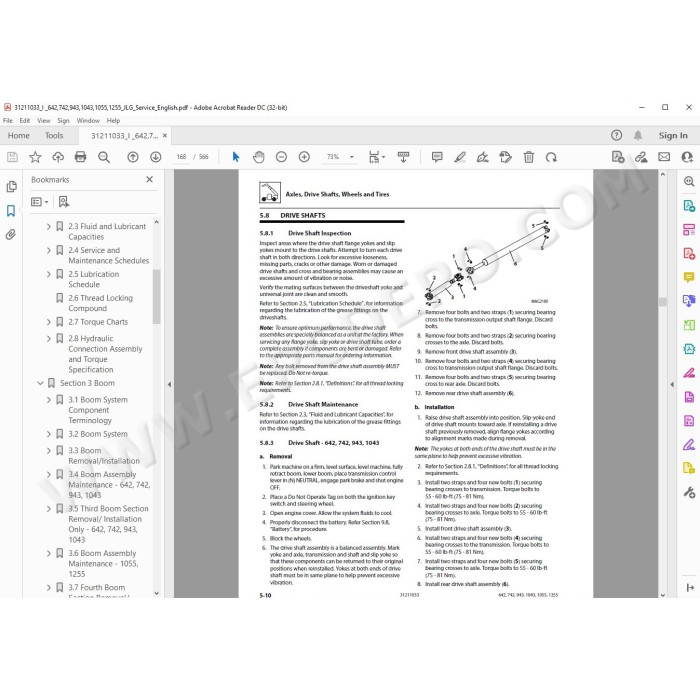Open the View menu

click(x=44, y=121)
